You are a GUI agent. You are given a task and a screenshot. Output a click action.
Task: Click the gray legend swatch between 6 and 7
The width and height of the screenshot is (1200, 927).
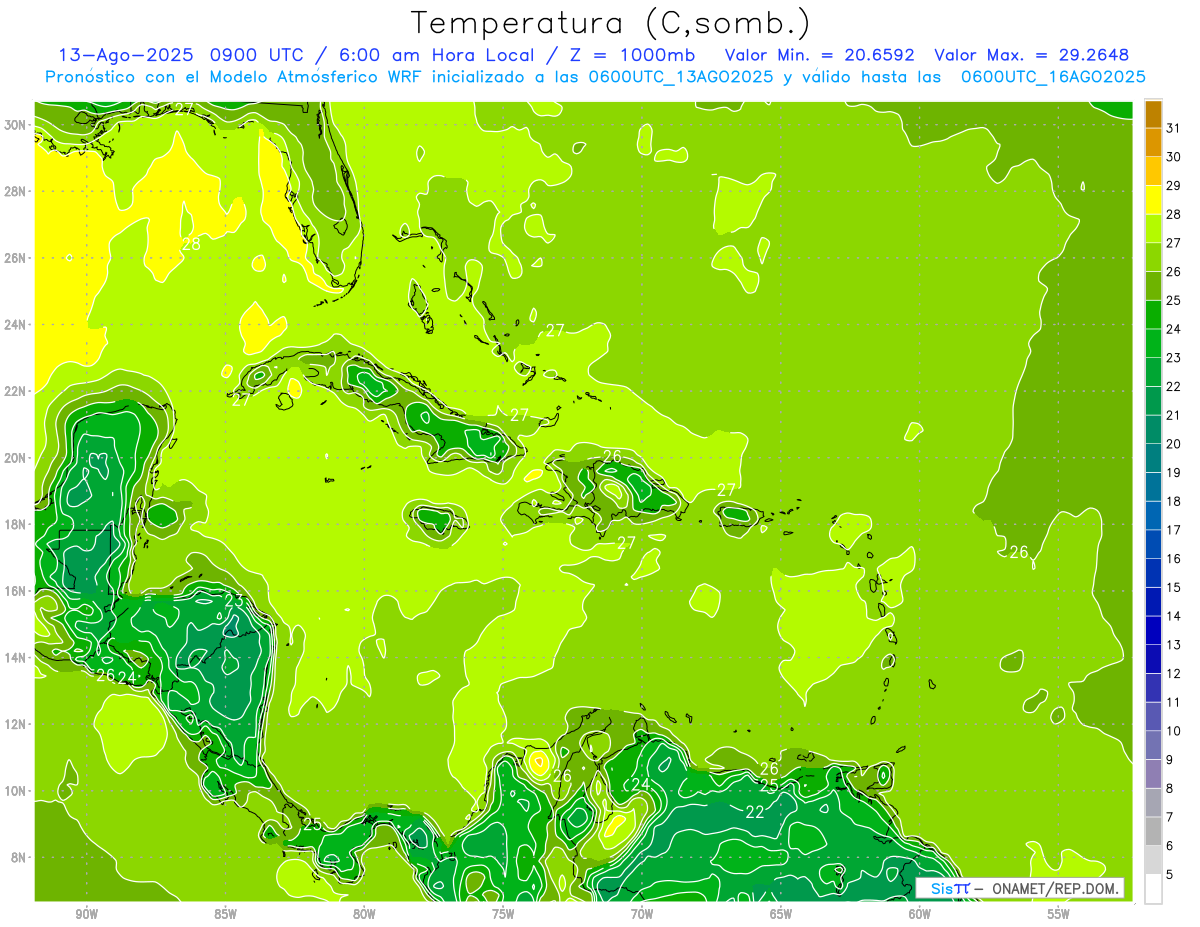click(x=1153, y=831)
